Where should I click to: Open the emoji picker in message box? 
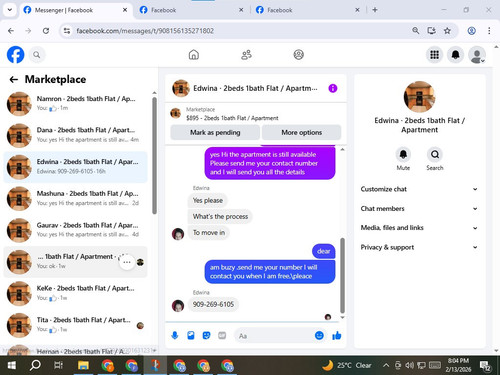pyautogui.click(x=319, y=335)
